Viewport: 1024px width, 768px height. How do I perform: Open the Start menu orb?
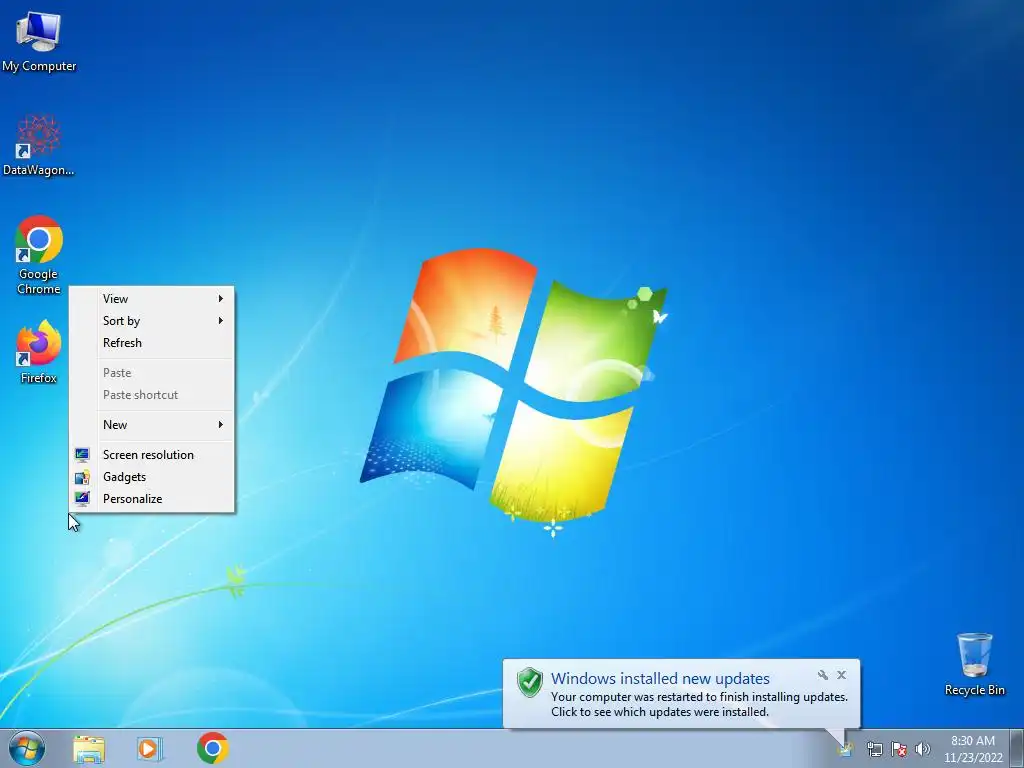click(27, 748)
